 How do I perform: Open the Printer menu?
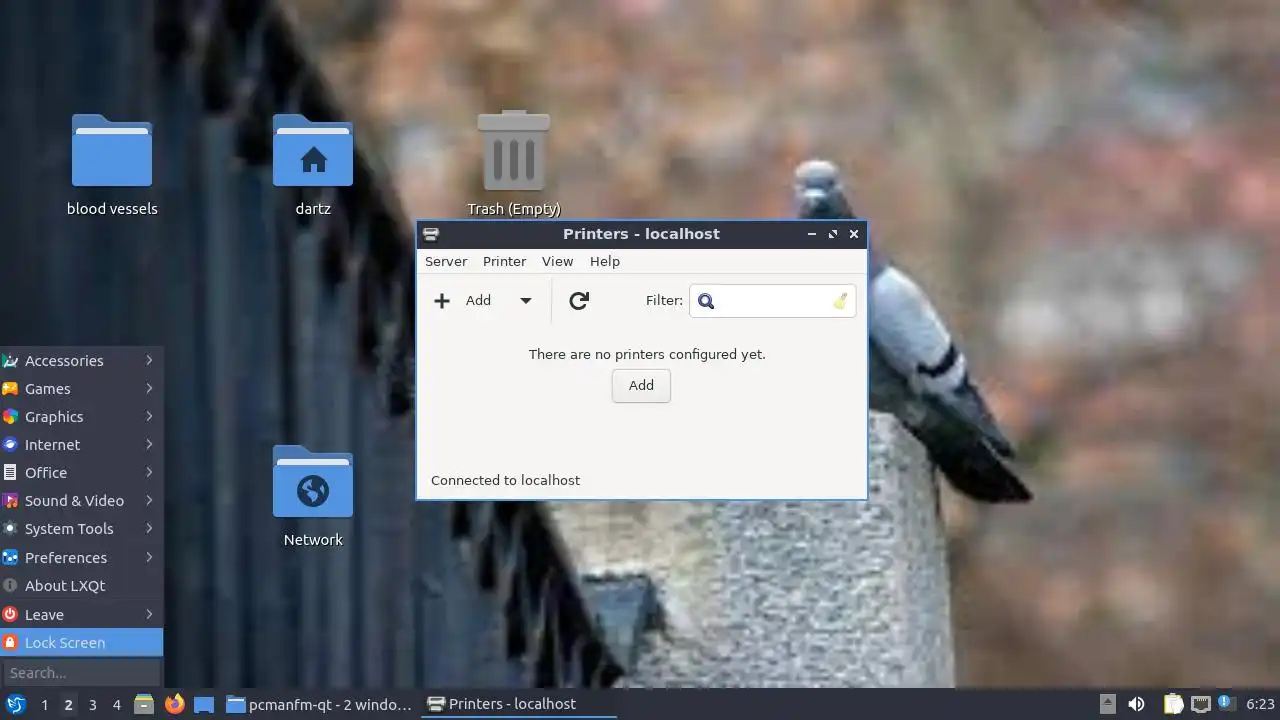504,261
